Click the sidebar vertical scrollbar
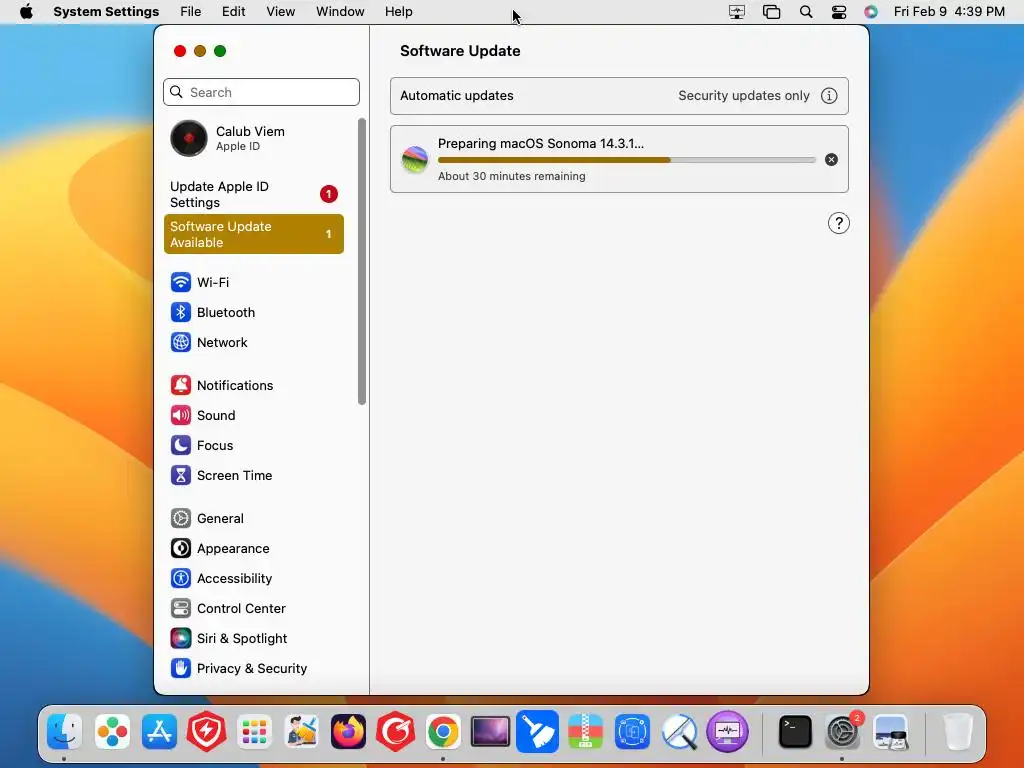Image resolution: width=1024 pixels, height=768 pixels. 362,261
